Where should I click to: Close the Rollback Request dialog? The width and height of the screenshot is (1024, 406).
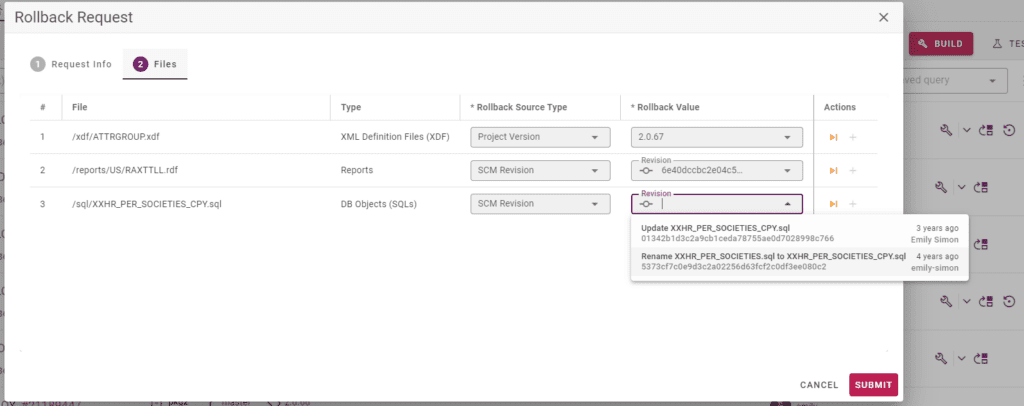click(x=883, y=18)
